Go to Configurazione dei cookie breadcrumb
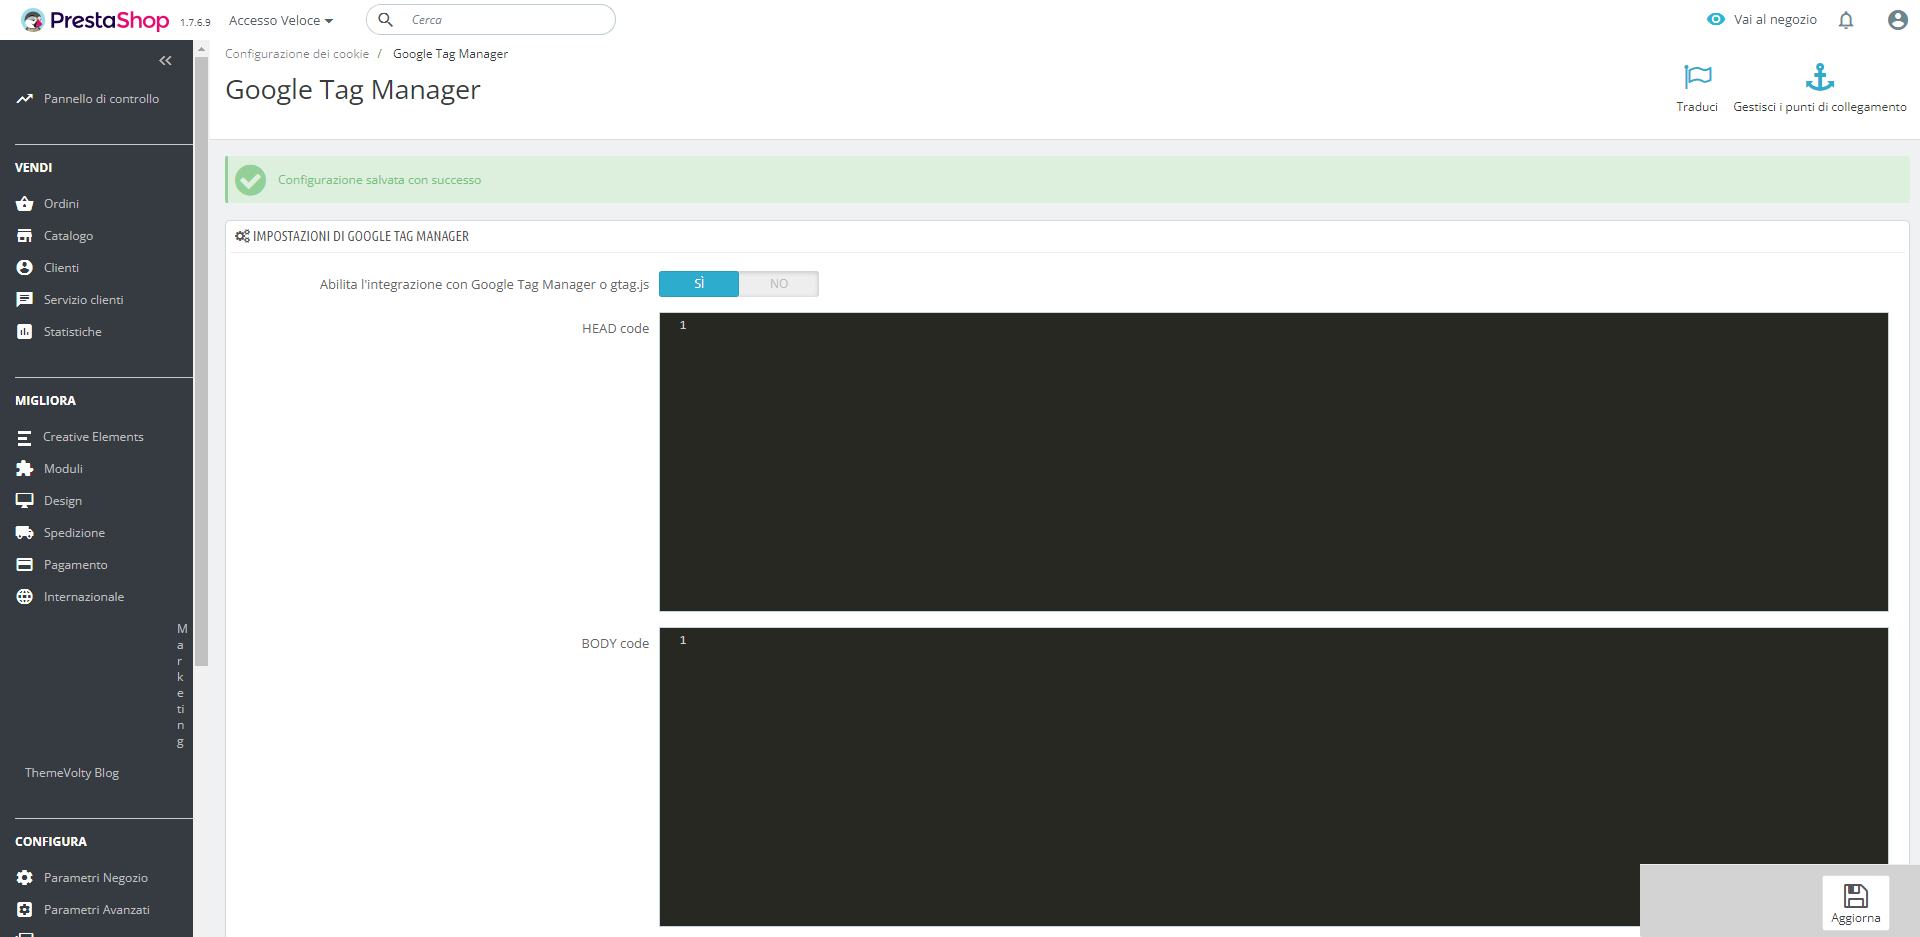Viewport: 1920px width, 937px height. [x=297, y=54]
